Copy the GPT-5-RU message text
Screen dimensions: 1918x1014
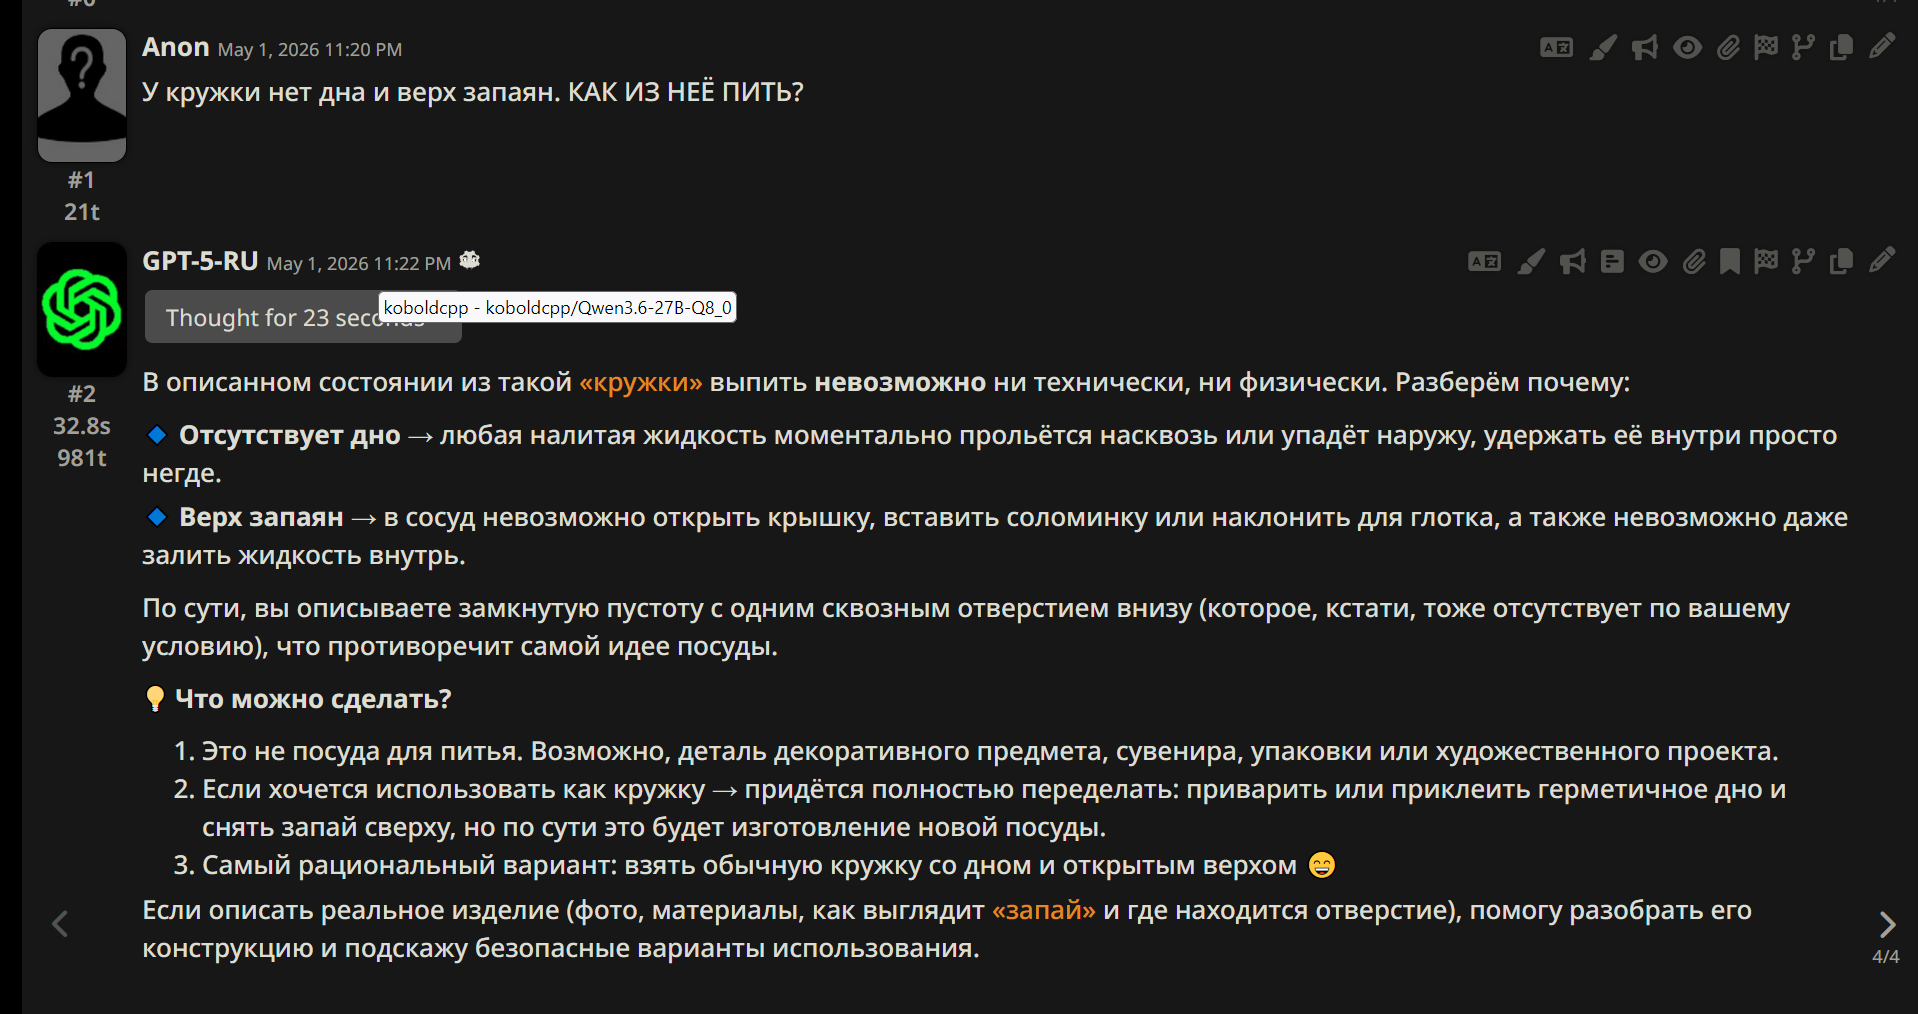(x=1841, y=262)
